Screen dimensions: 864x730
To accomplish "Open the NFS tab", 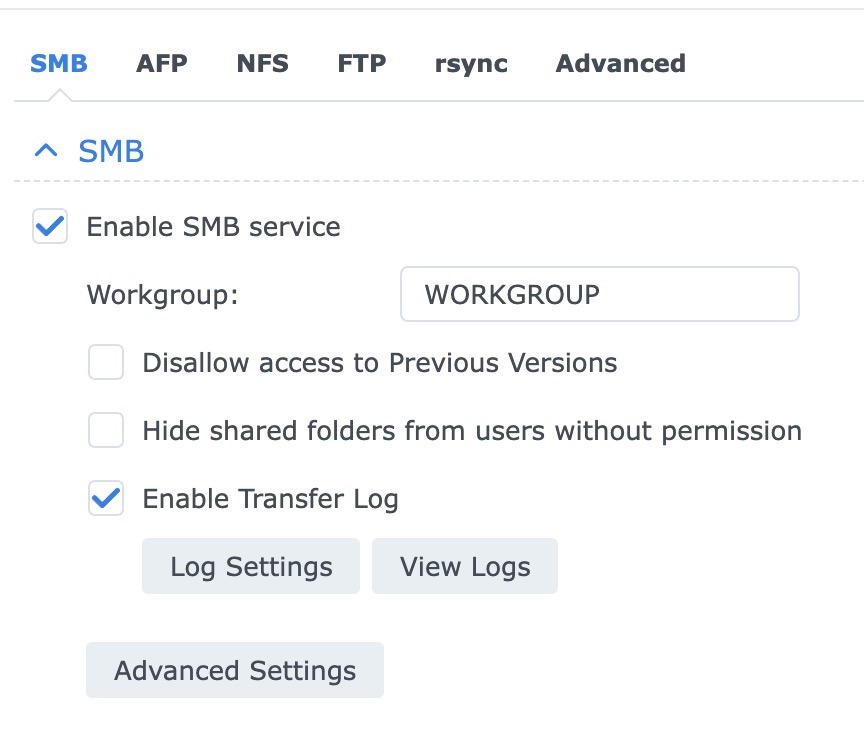I will point(262,64).
